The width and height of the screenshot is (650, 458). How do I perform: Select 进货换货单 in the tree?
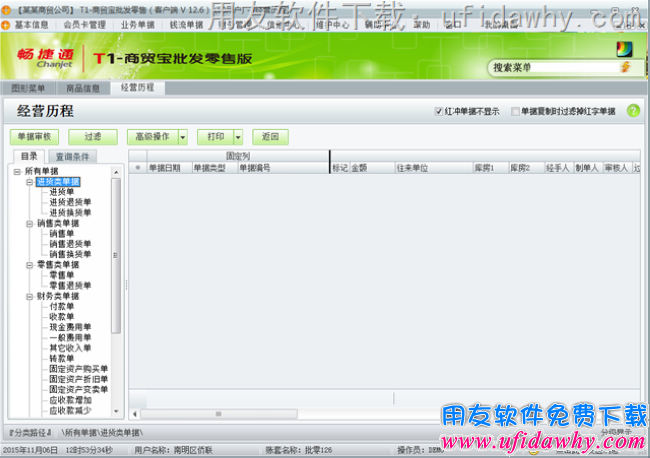pos(70,213)
